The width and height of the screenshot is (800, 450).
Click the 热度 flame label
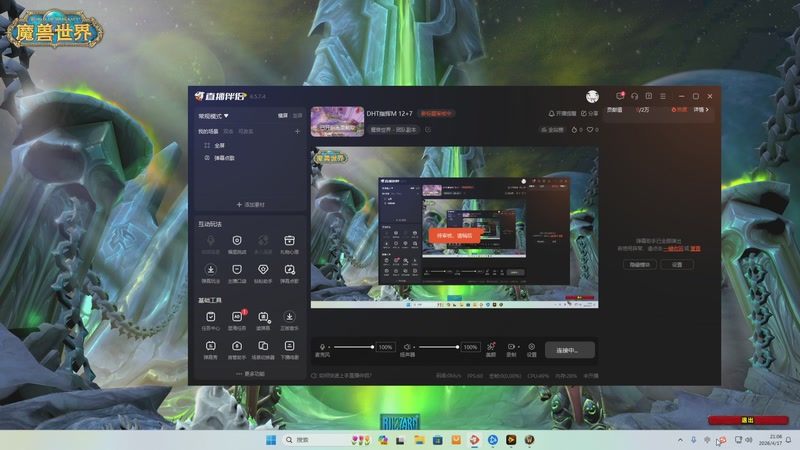679,110
